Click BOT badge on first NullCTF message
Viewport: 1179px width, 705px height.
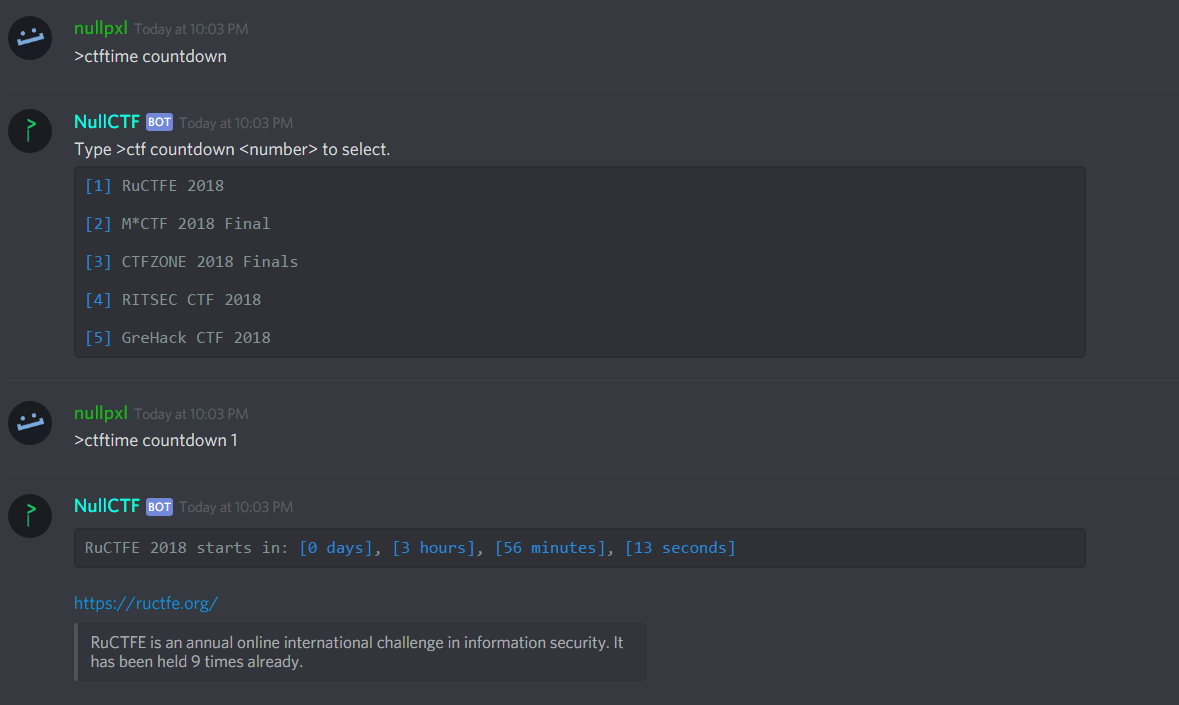[x=159, y=122]
